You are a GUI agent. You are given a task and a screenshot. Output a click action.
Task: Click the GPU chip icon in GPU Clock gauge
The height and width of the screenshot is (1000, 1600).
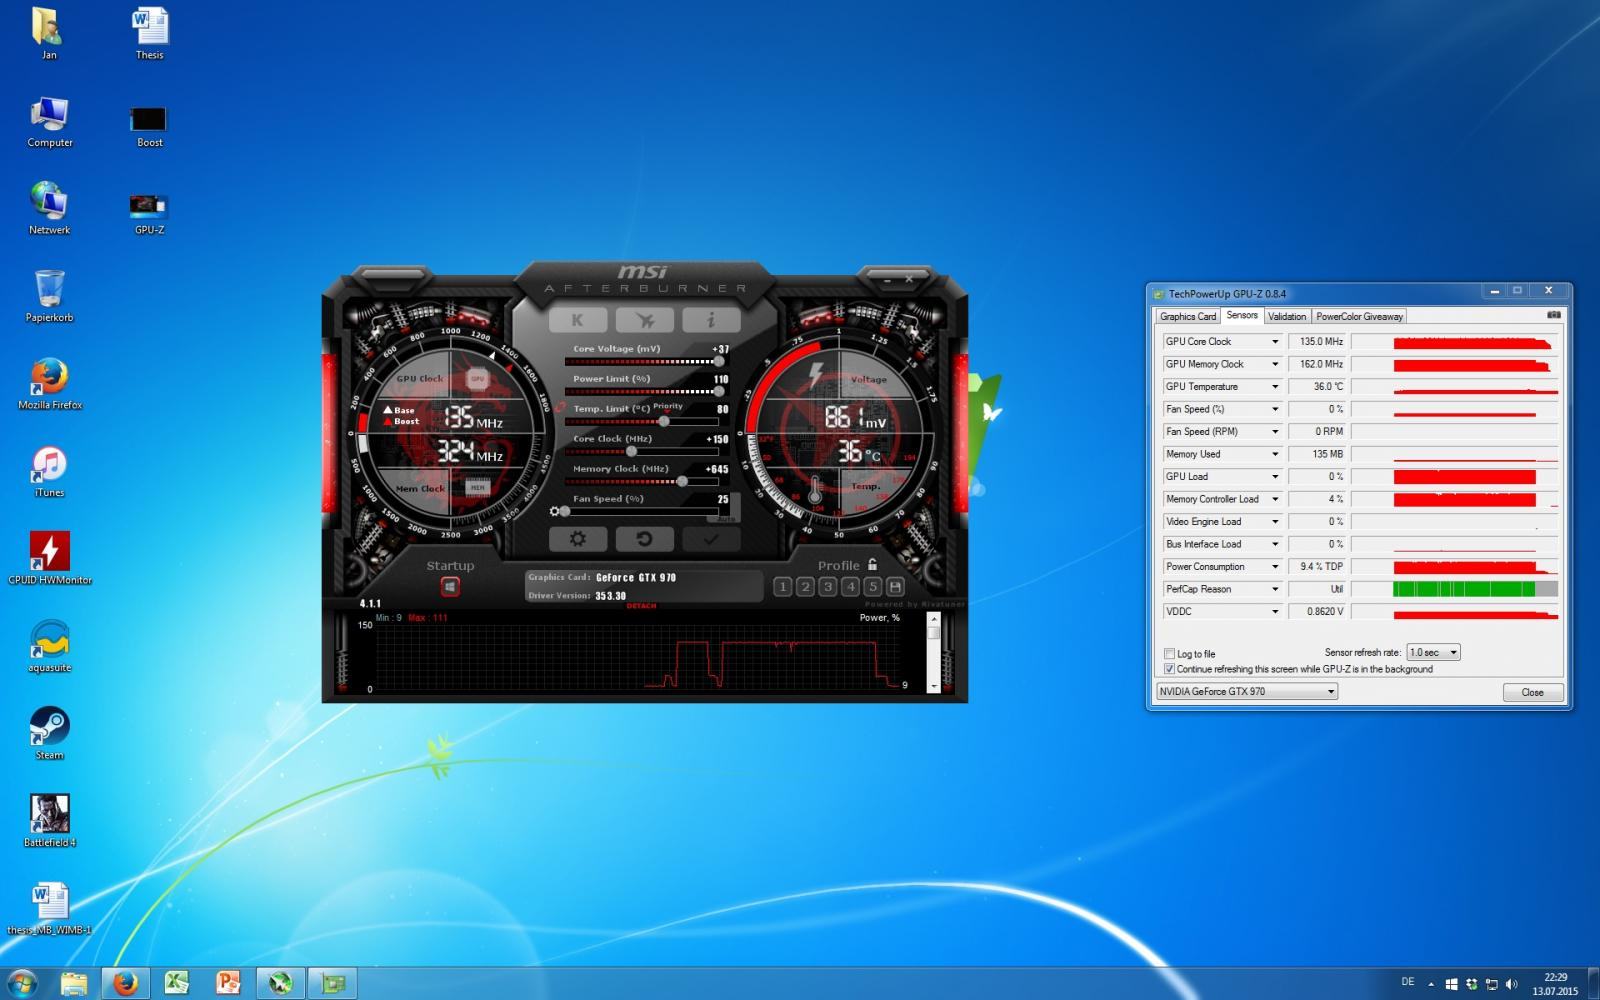coord(478,379)
